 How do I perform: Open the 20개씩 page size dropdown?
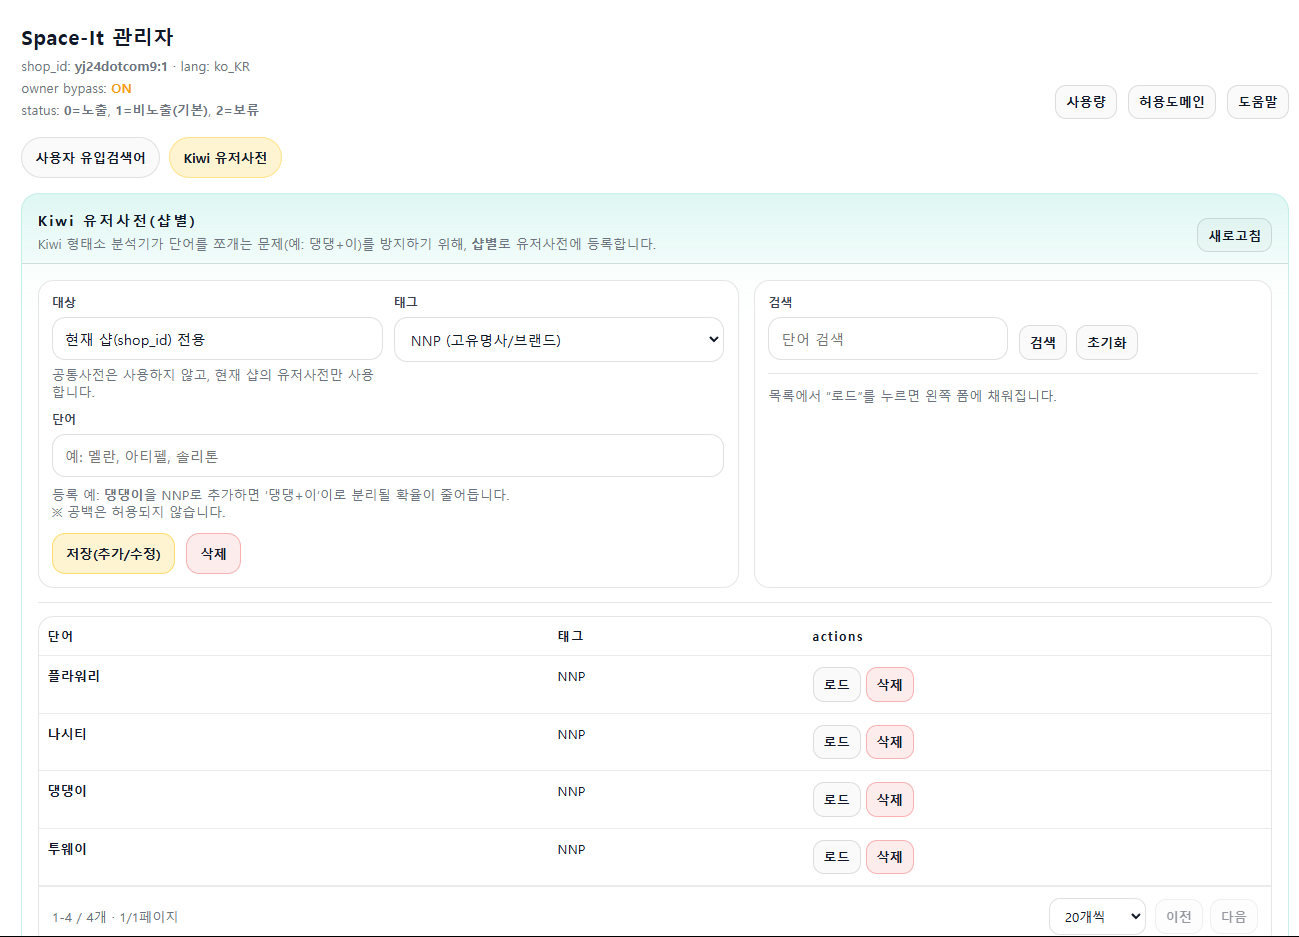[1096, 917]
